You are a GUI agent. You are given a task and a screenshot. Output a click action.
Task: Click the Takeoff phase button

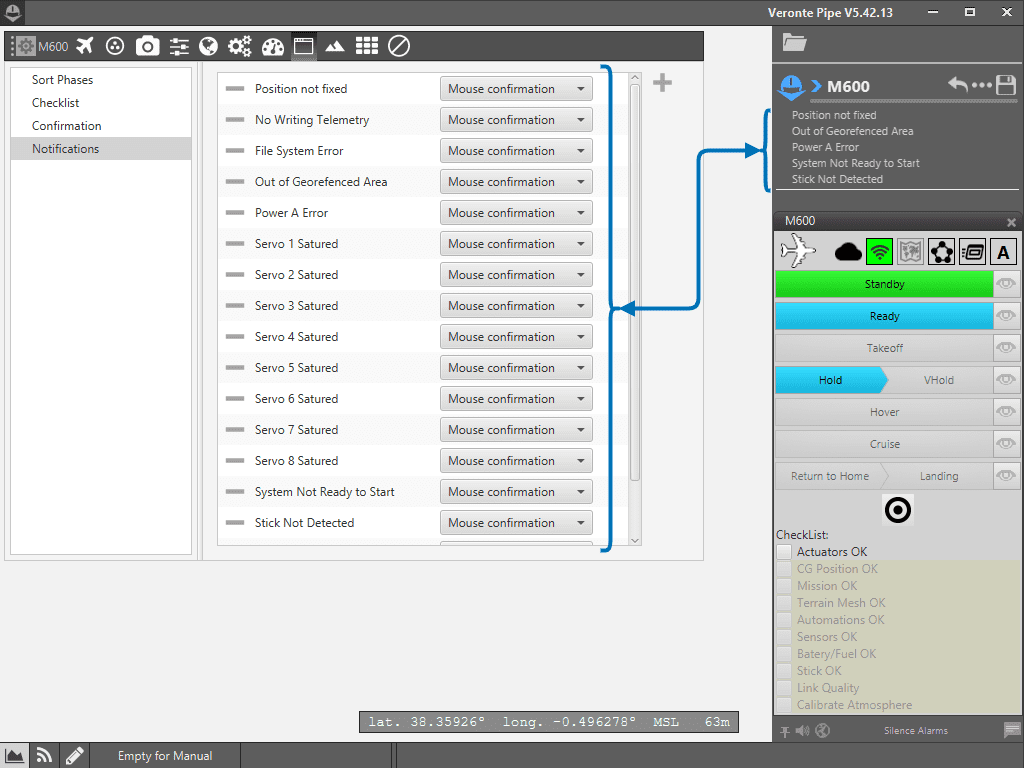coord(884,348)
